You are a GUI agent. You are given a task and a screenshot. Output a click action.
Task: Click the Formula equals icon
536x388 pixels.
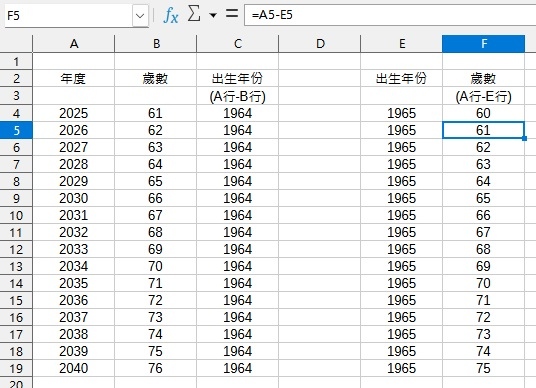pyautogui.click(x=232, y=14)
